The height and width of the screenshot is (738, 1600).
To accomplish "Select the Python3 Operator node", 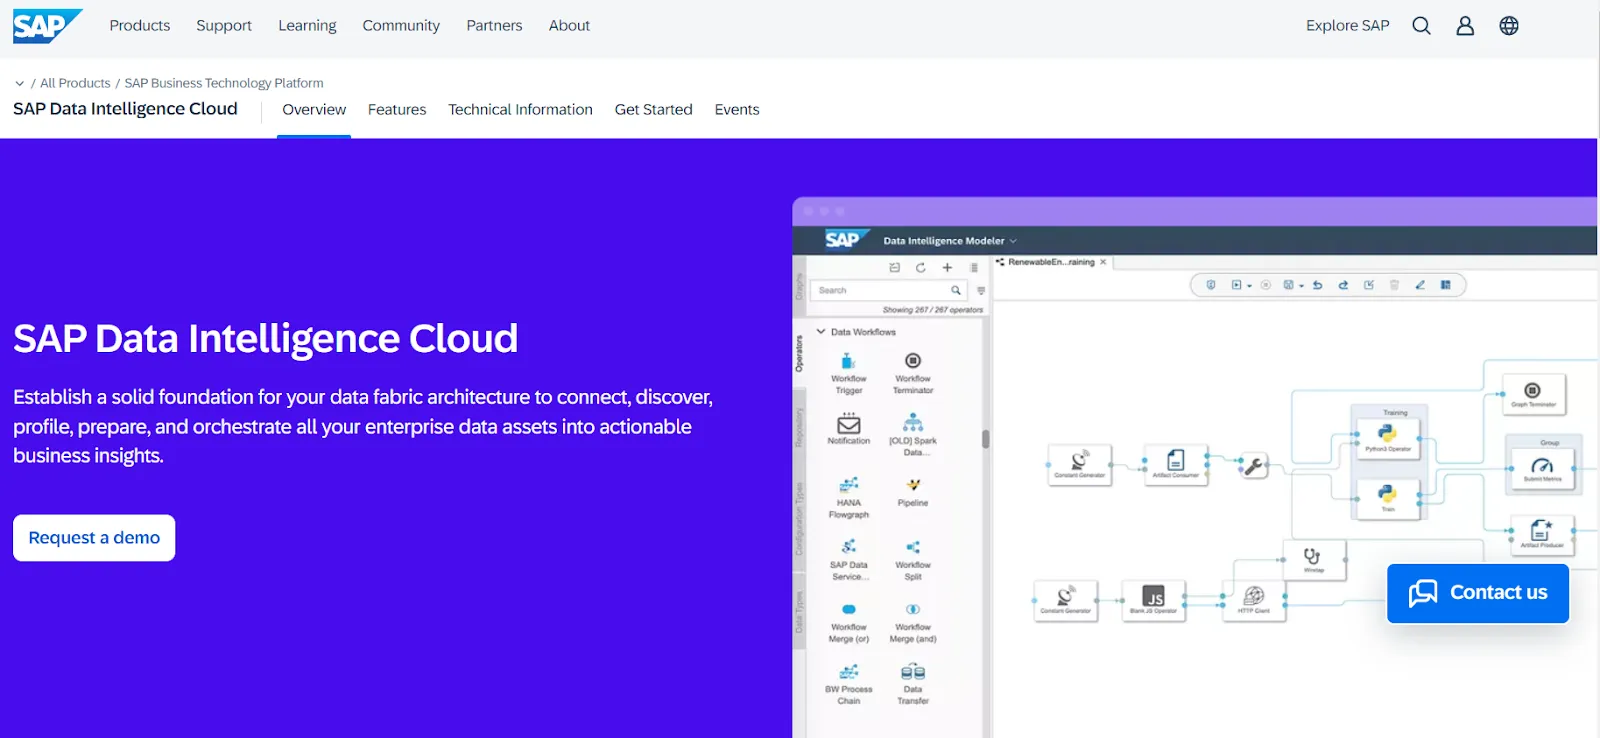I will (1387, 437).
